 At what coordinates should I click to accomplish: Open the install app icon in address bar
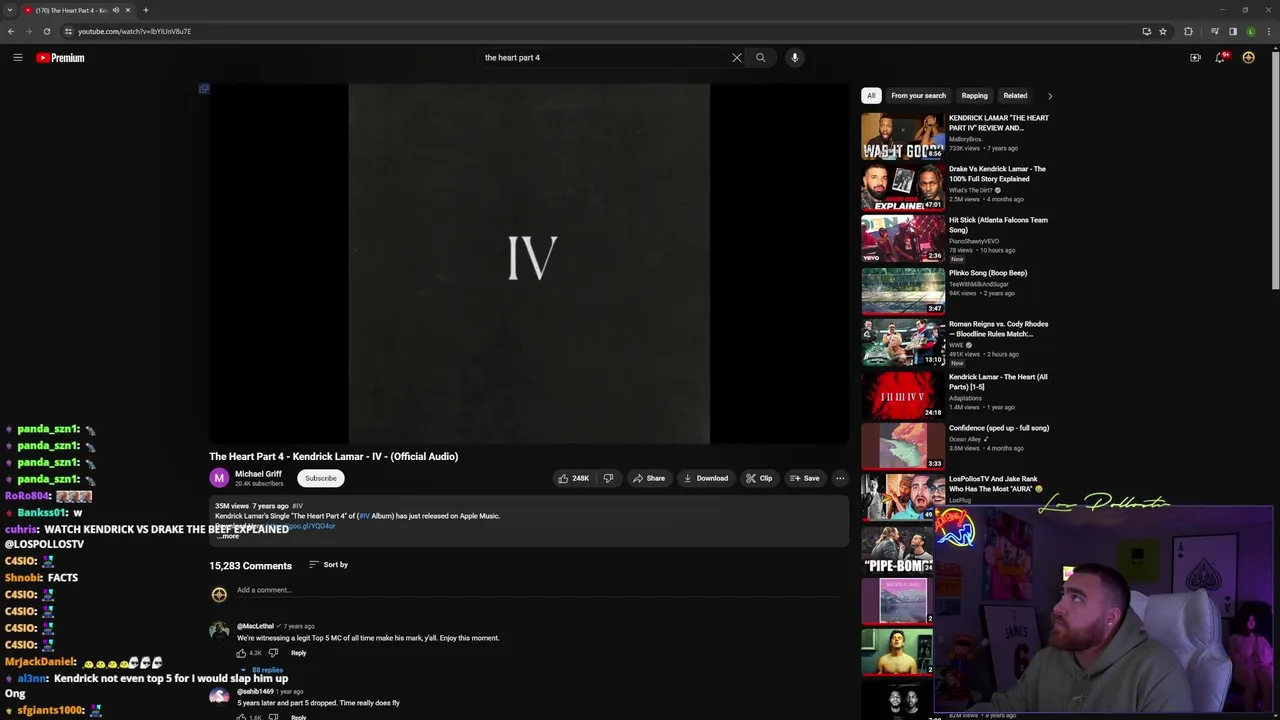coord(1146,31)
